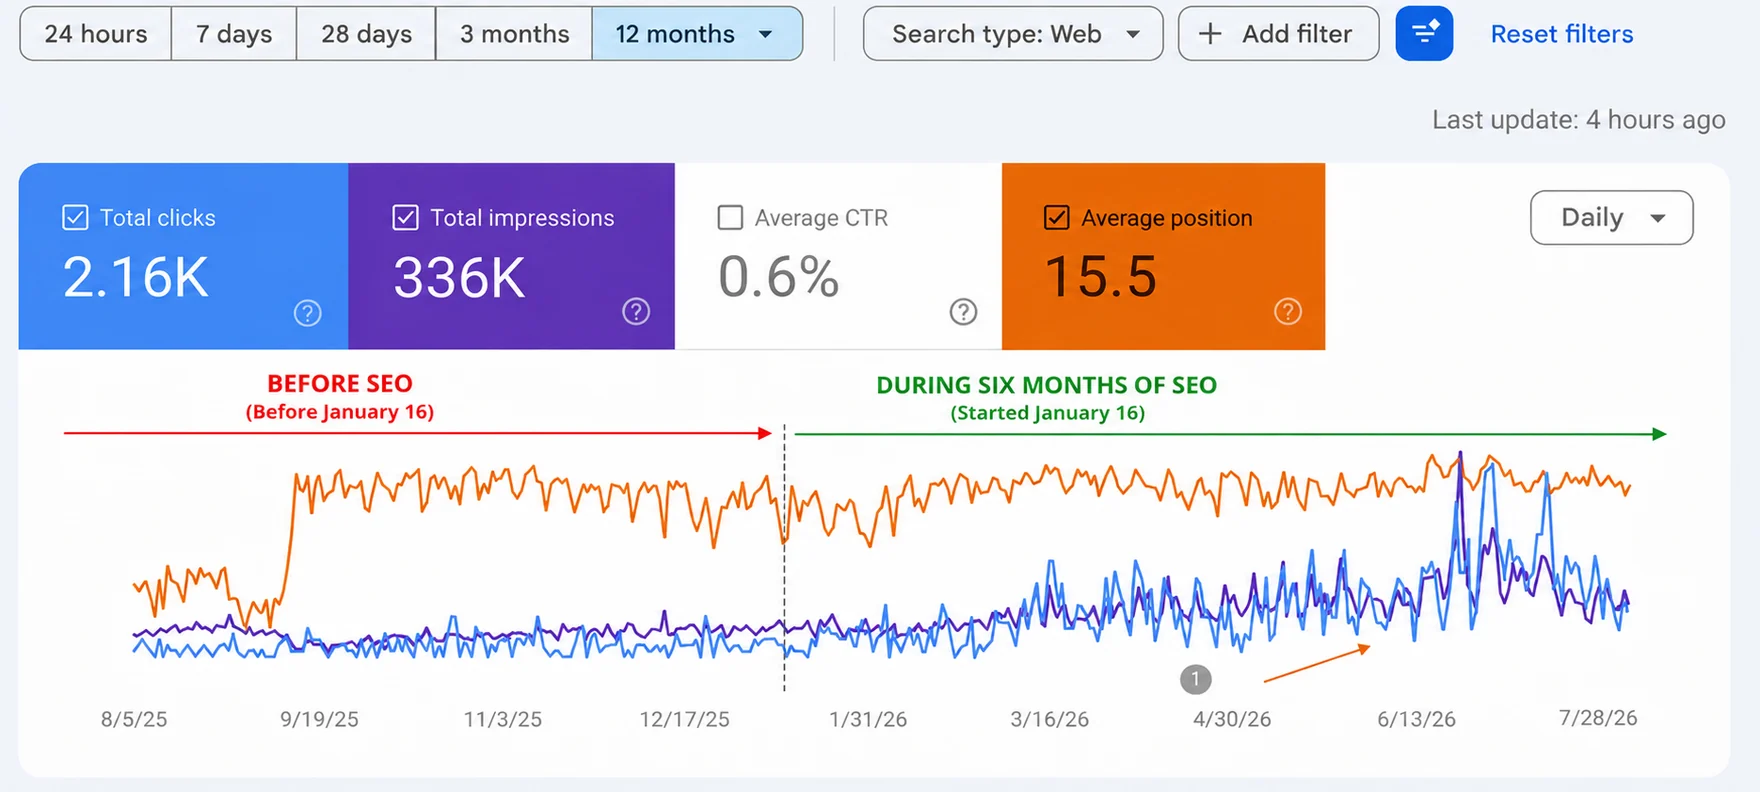Enable the Average CTR checkbox

(731, 217)
